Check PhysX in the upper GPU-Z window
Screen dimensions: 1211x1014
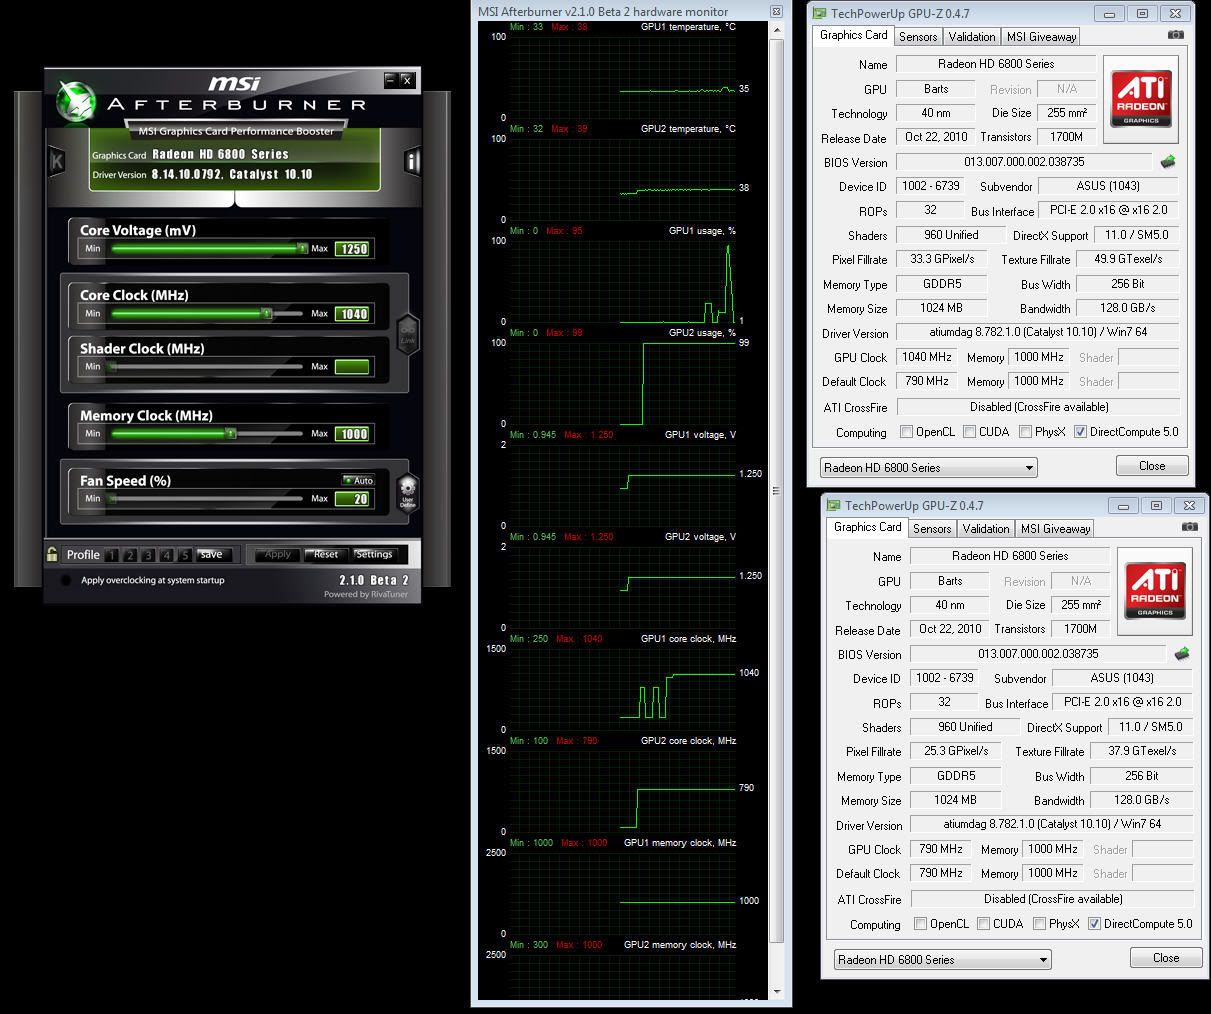(1025, 432)
